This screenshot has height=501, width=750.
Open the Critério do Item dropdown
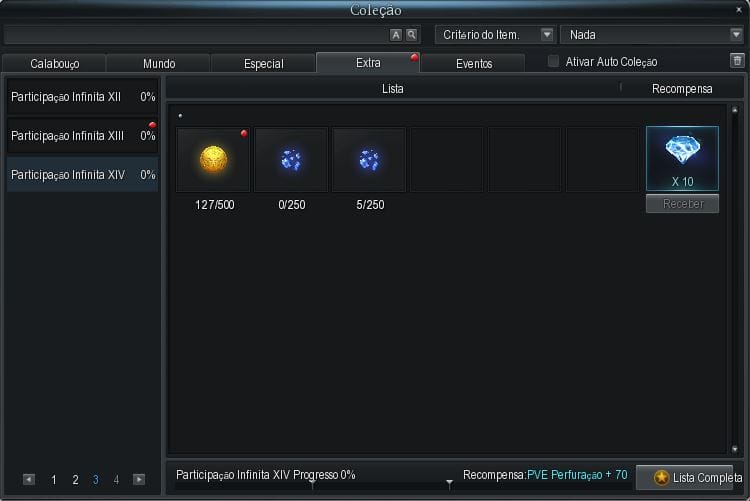tap(495, 35)
